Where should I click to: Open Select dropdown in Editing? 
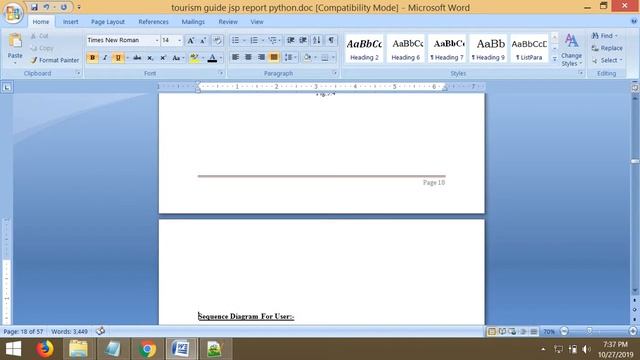pos(607,60)
